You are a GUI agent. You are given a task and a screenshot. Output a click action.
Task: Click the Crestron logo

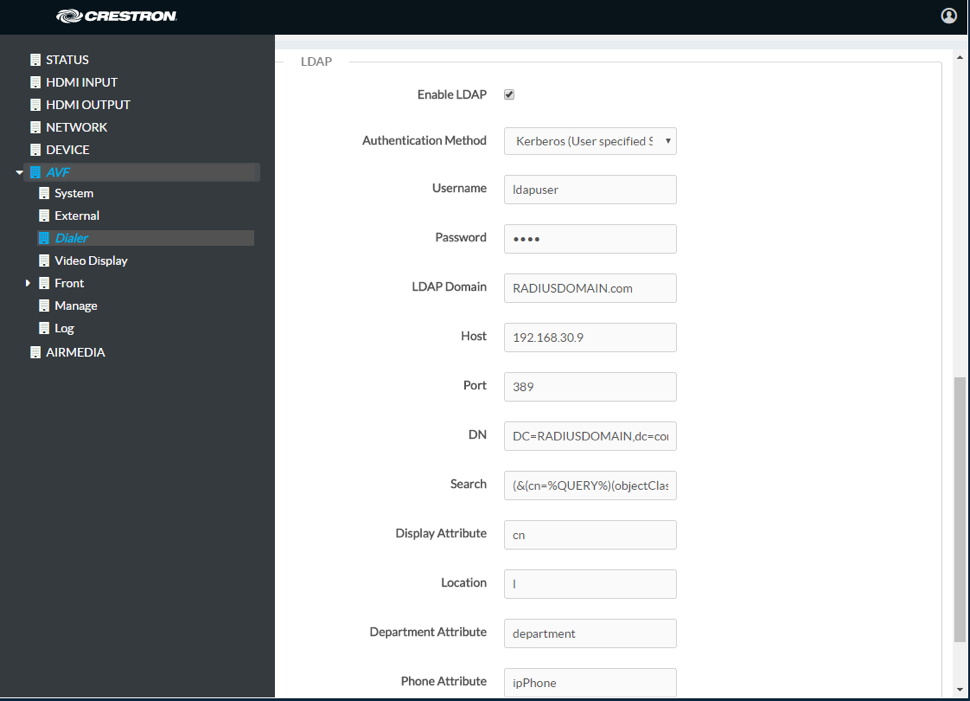pos(113,16)
